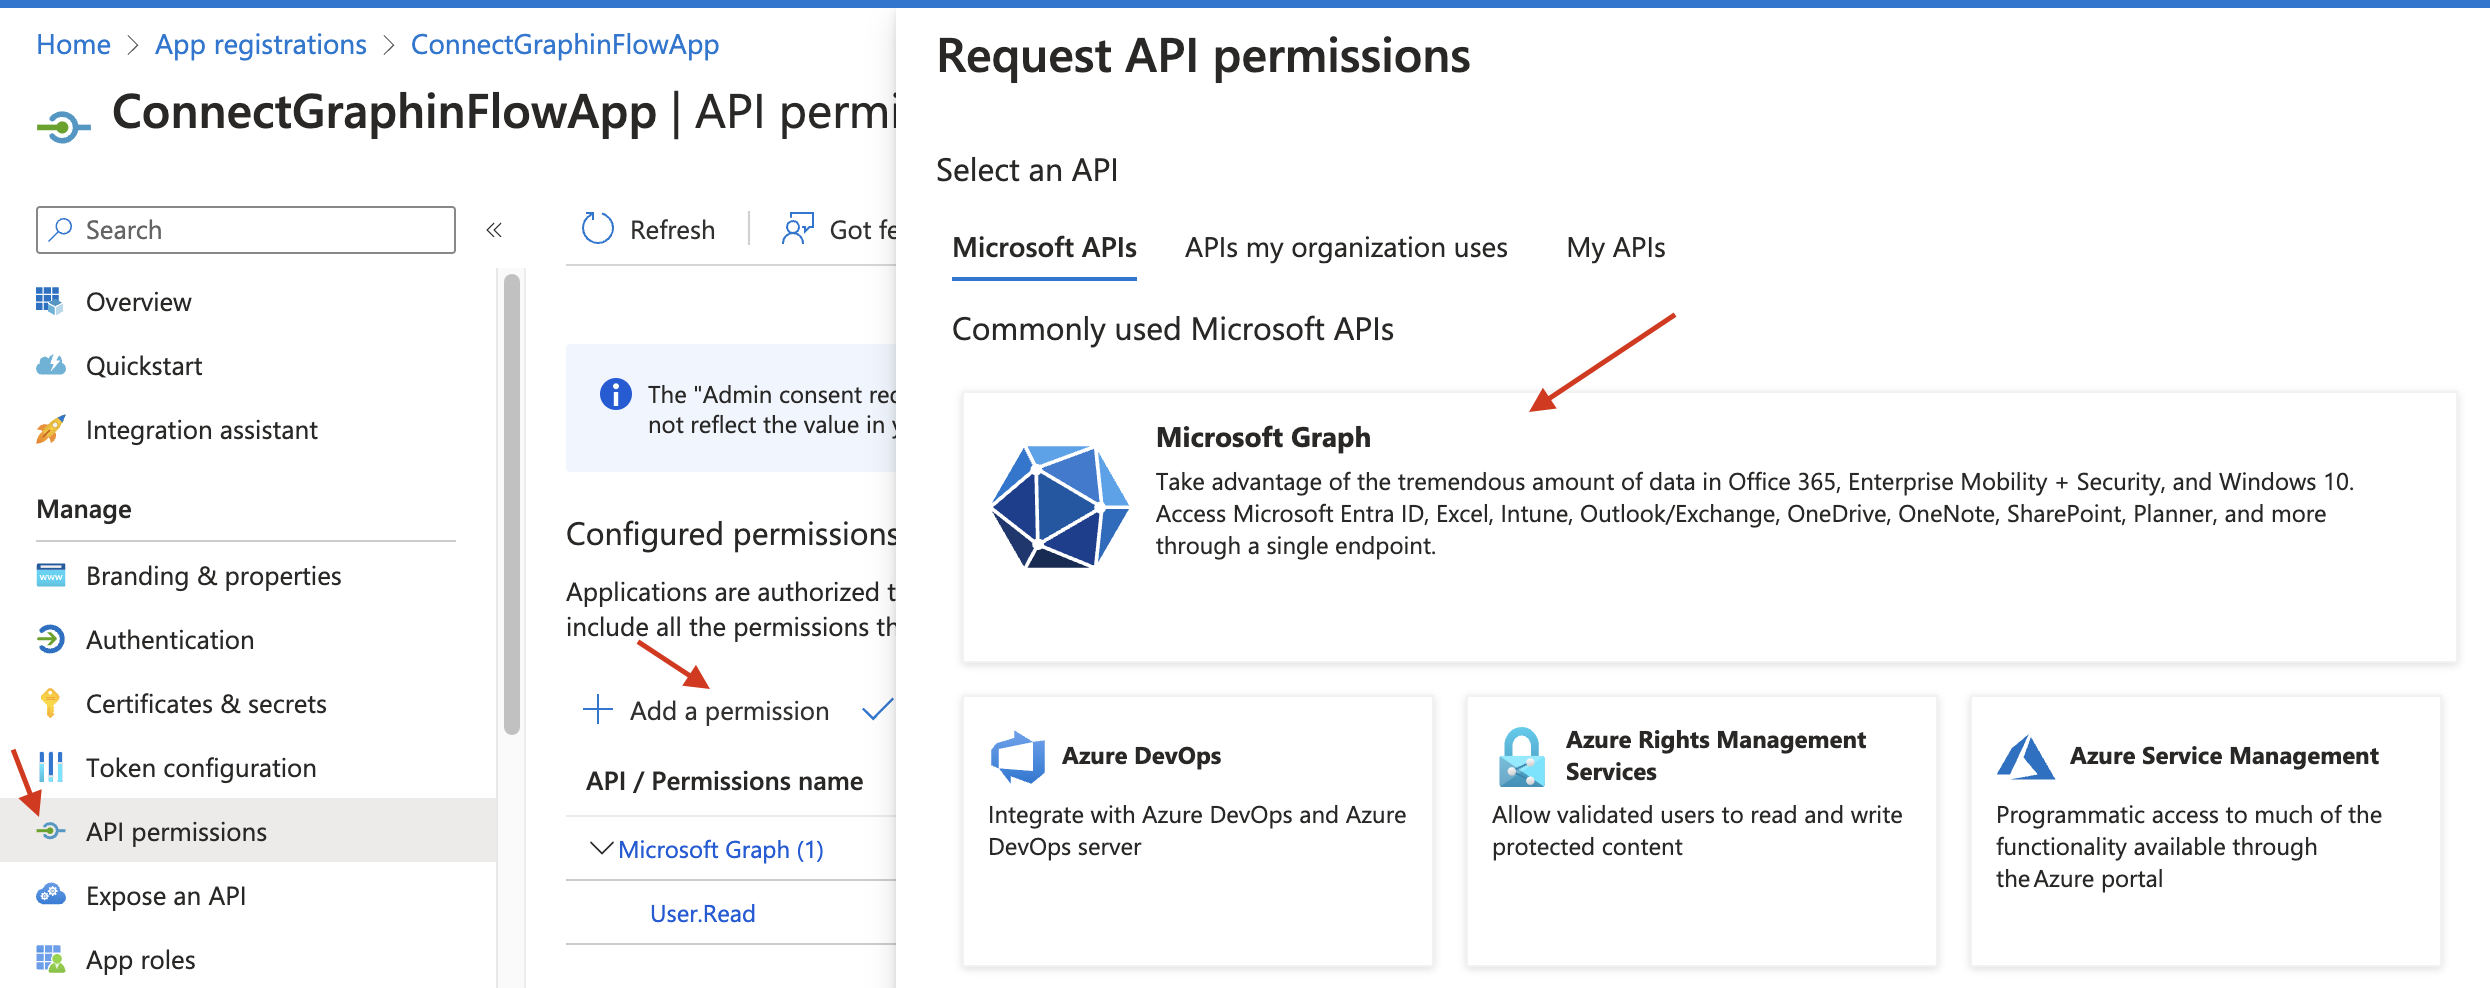This screenshot has width=2490, height=988.
Task: Click the search magnifier icon
Action: 61,229
